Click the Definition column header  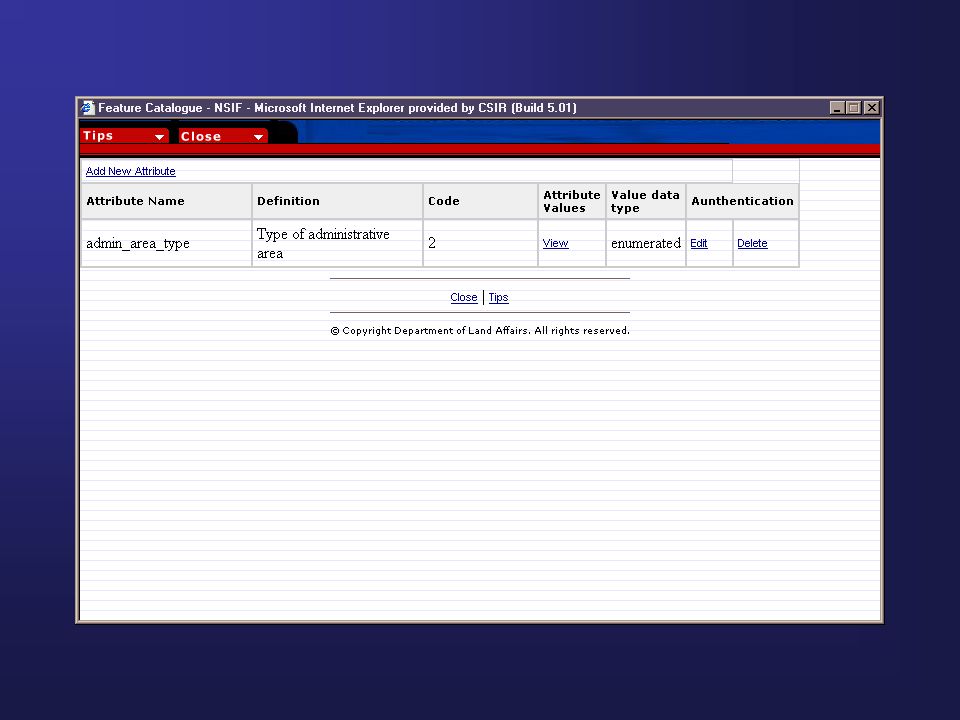(337, 201)
